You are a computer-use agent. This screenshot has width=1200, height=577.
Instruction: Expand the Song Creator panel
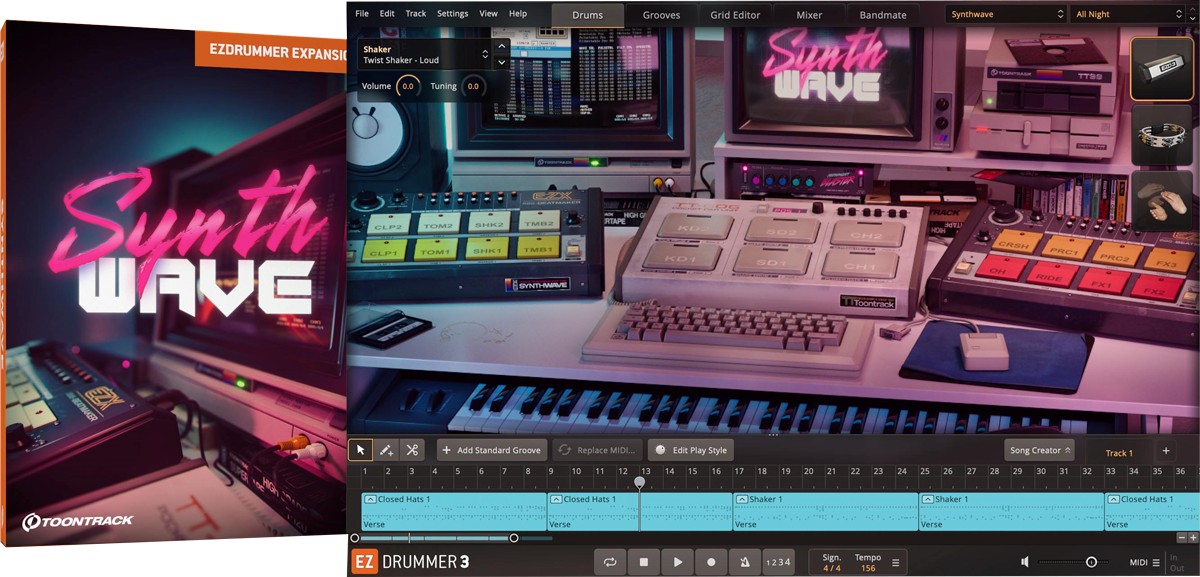(1039, 450)
